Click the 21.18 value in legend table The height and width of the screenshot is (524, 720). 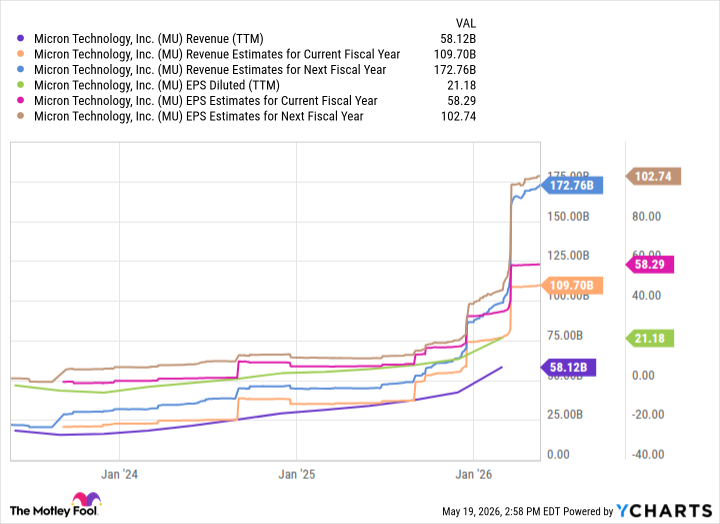tap(461, 85)
